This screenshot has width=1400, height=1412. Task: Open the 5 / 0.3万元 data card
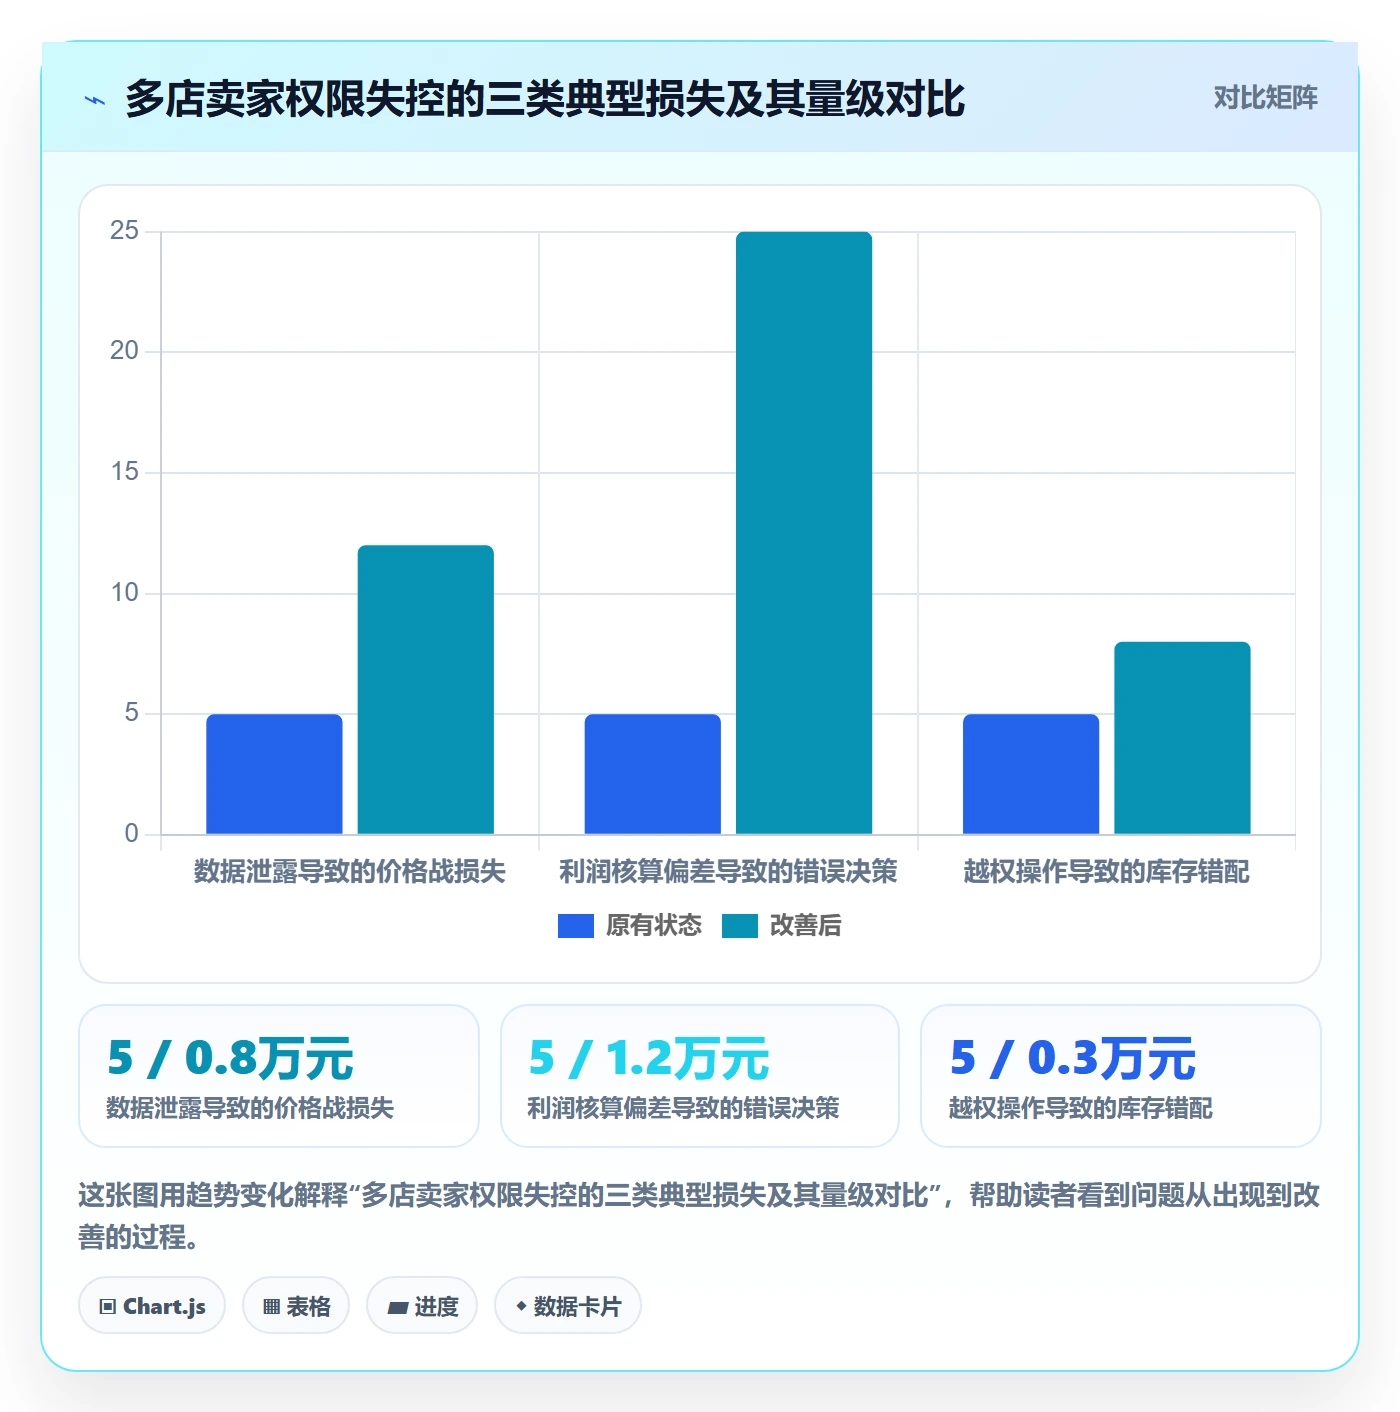1121,1076
